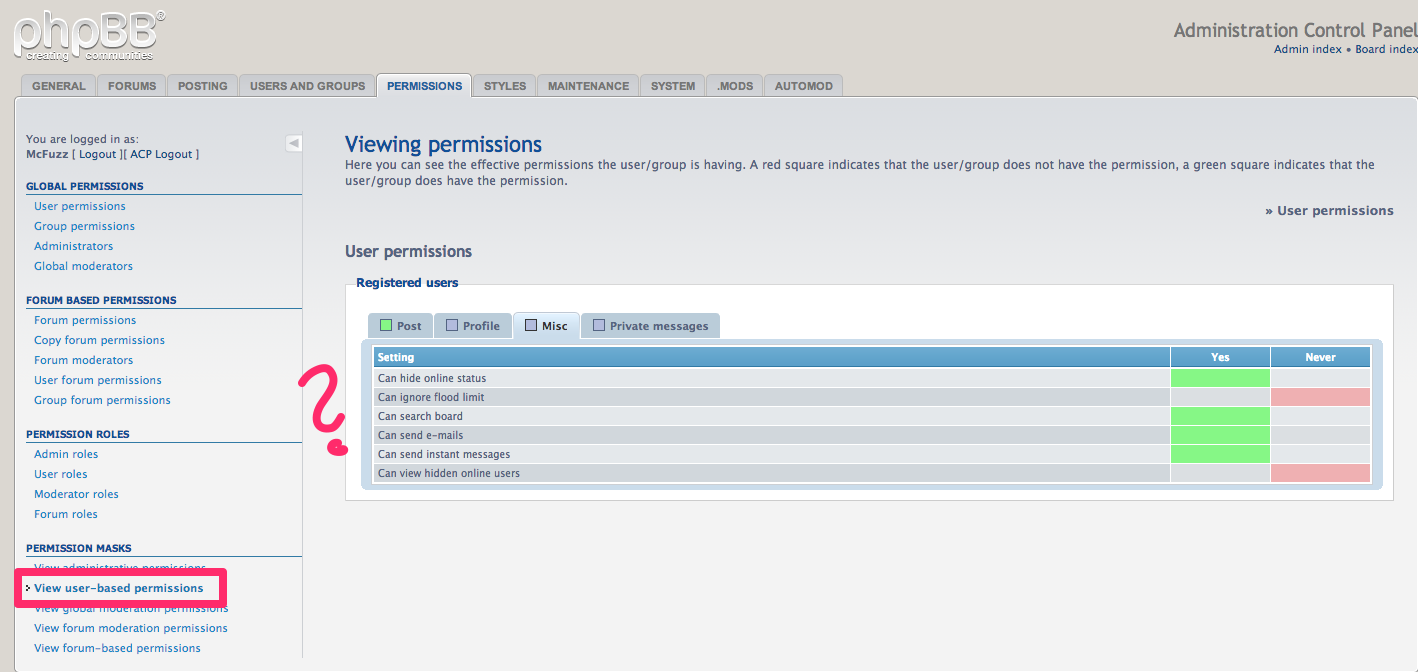Click green Yes cell for hide online status
1418x672 pixels.
tap(1220, 378)
